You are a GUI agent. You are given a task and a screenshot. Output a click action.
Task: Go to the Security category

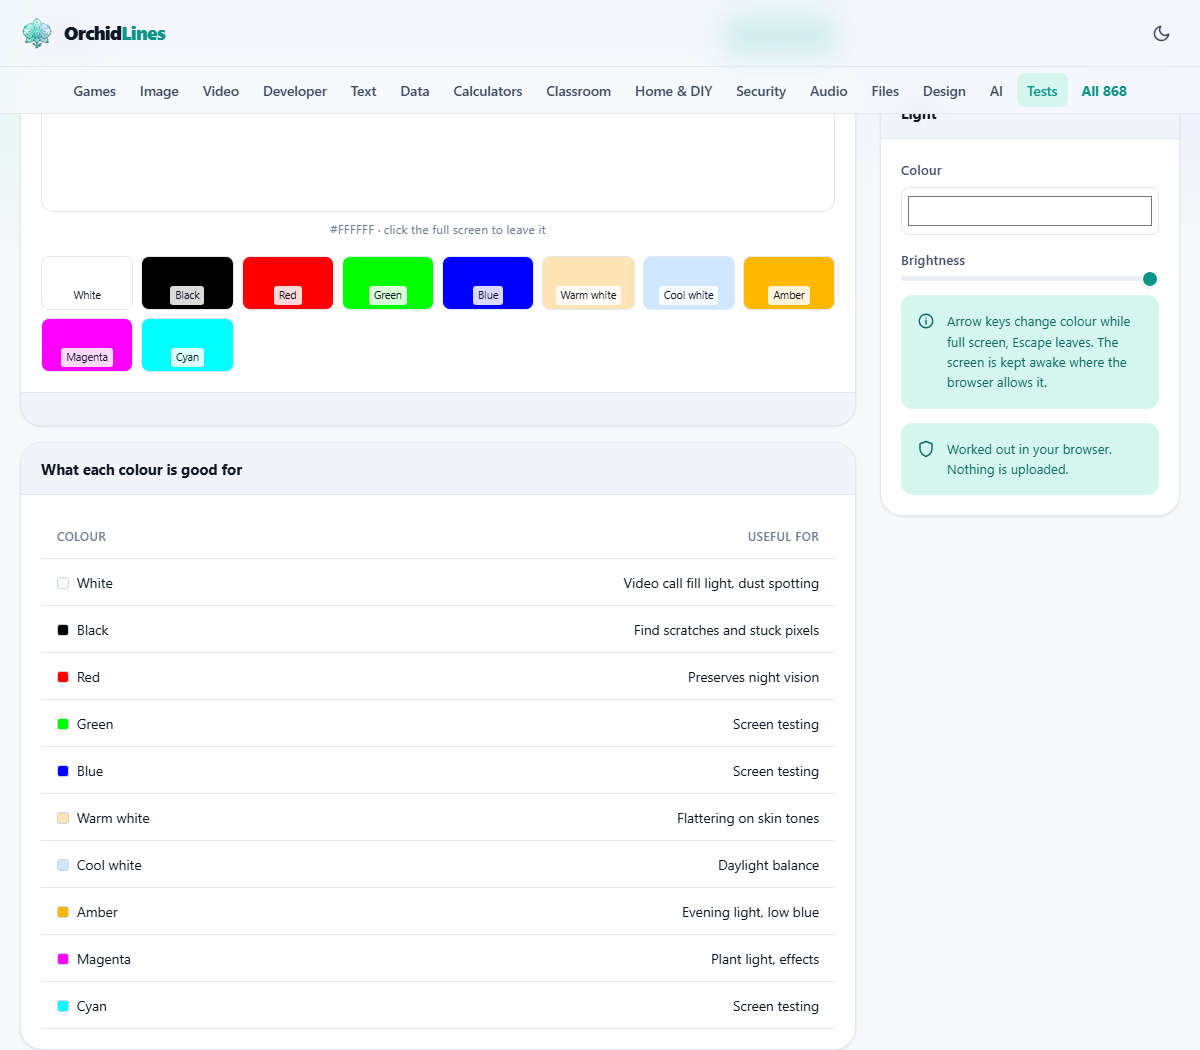[761, 91]
